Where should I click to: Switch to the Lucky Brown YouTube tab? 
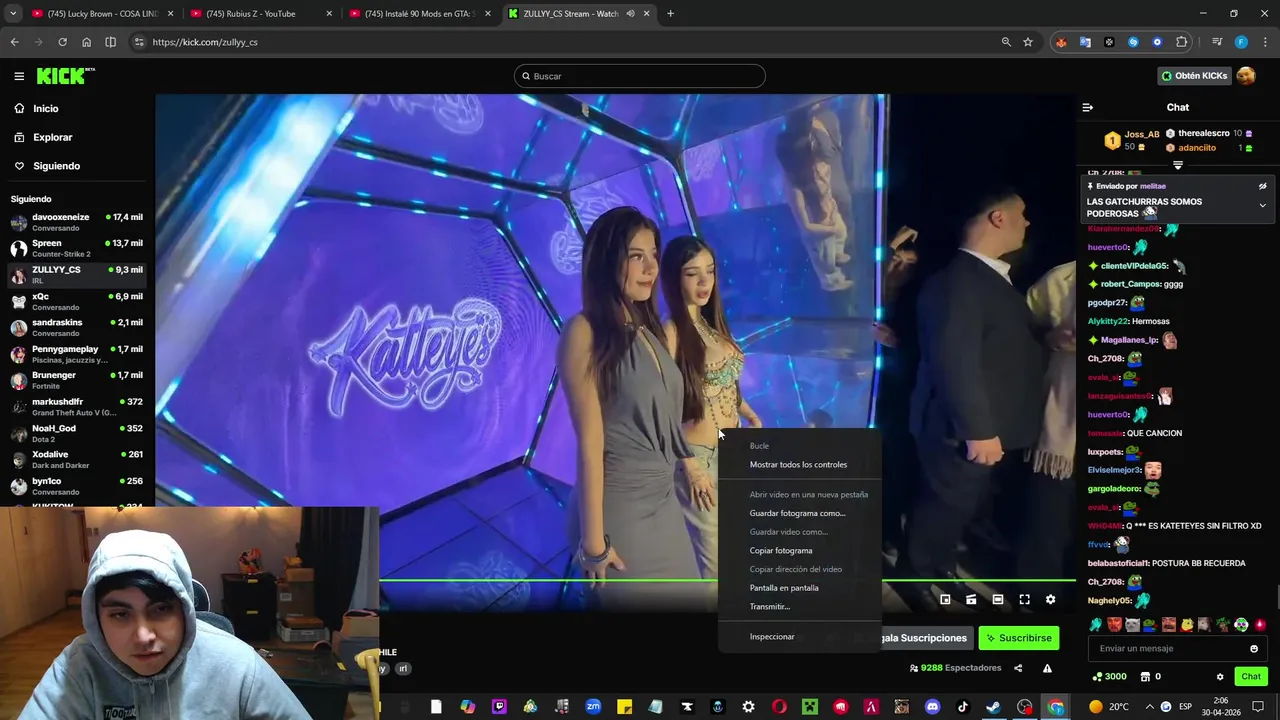(x=102, y=14)
